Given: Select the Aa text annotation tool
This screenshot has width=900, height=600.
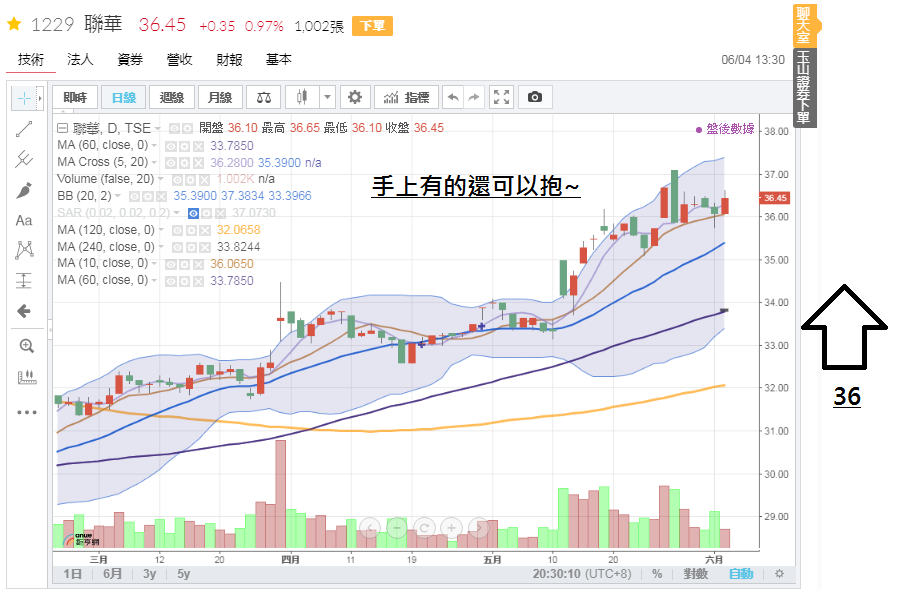Looking at the screenshot, I should click(24, 220).
